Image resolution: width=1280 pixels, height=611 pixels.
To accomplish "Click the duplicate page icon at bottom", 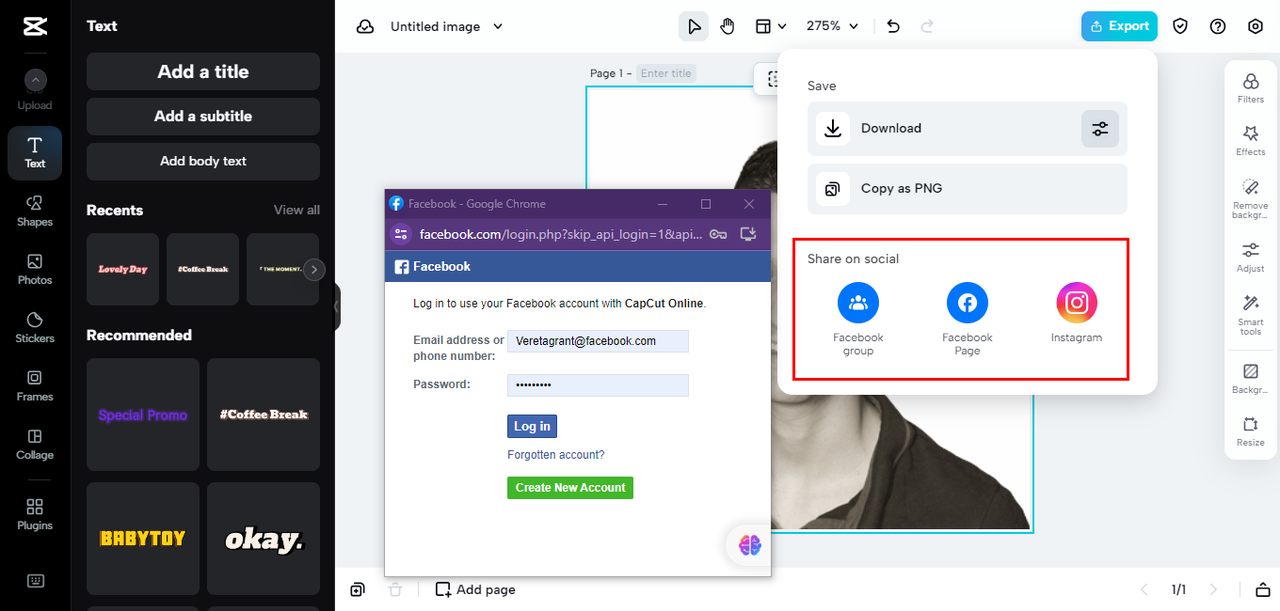I will coord(357,590).
